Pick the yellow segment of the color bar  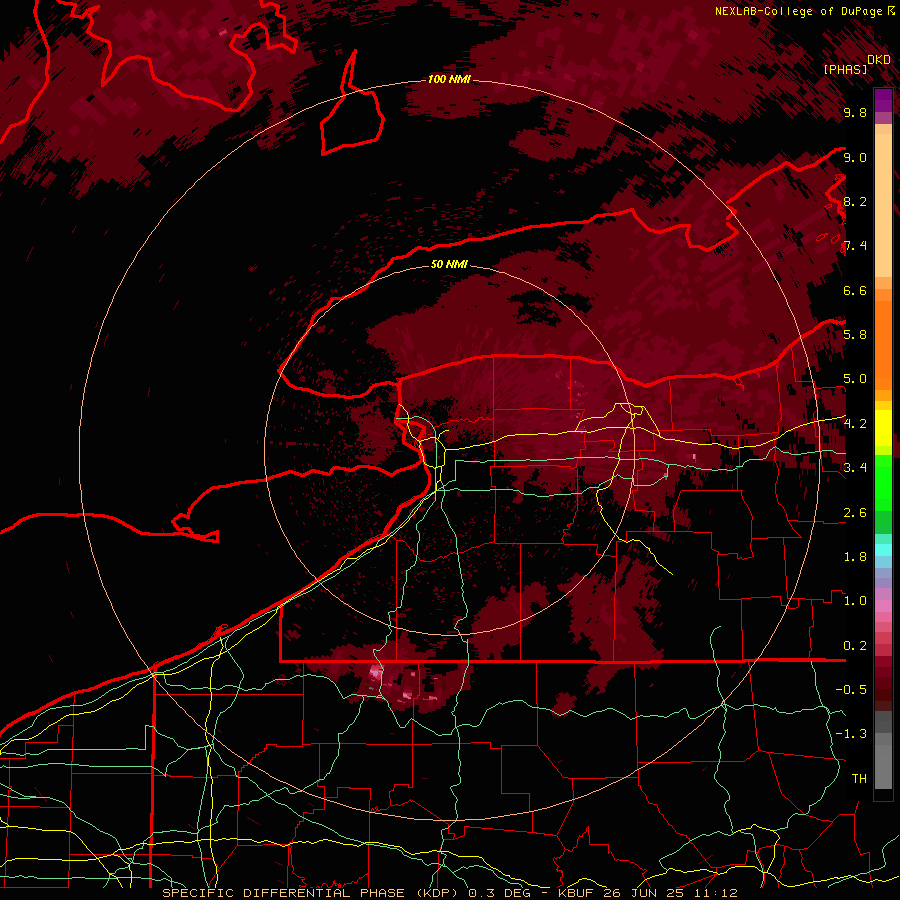(x=883, y=428)
